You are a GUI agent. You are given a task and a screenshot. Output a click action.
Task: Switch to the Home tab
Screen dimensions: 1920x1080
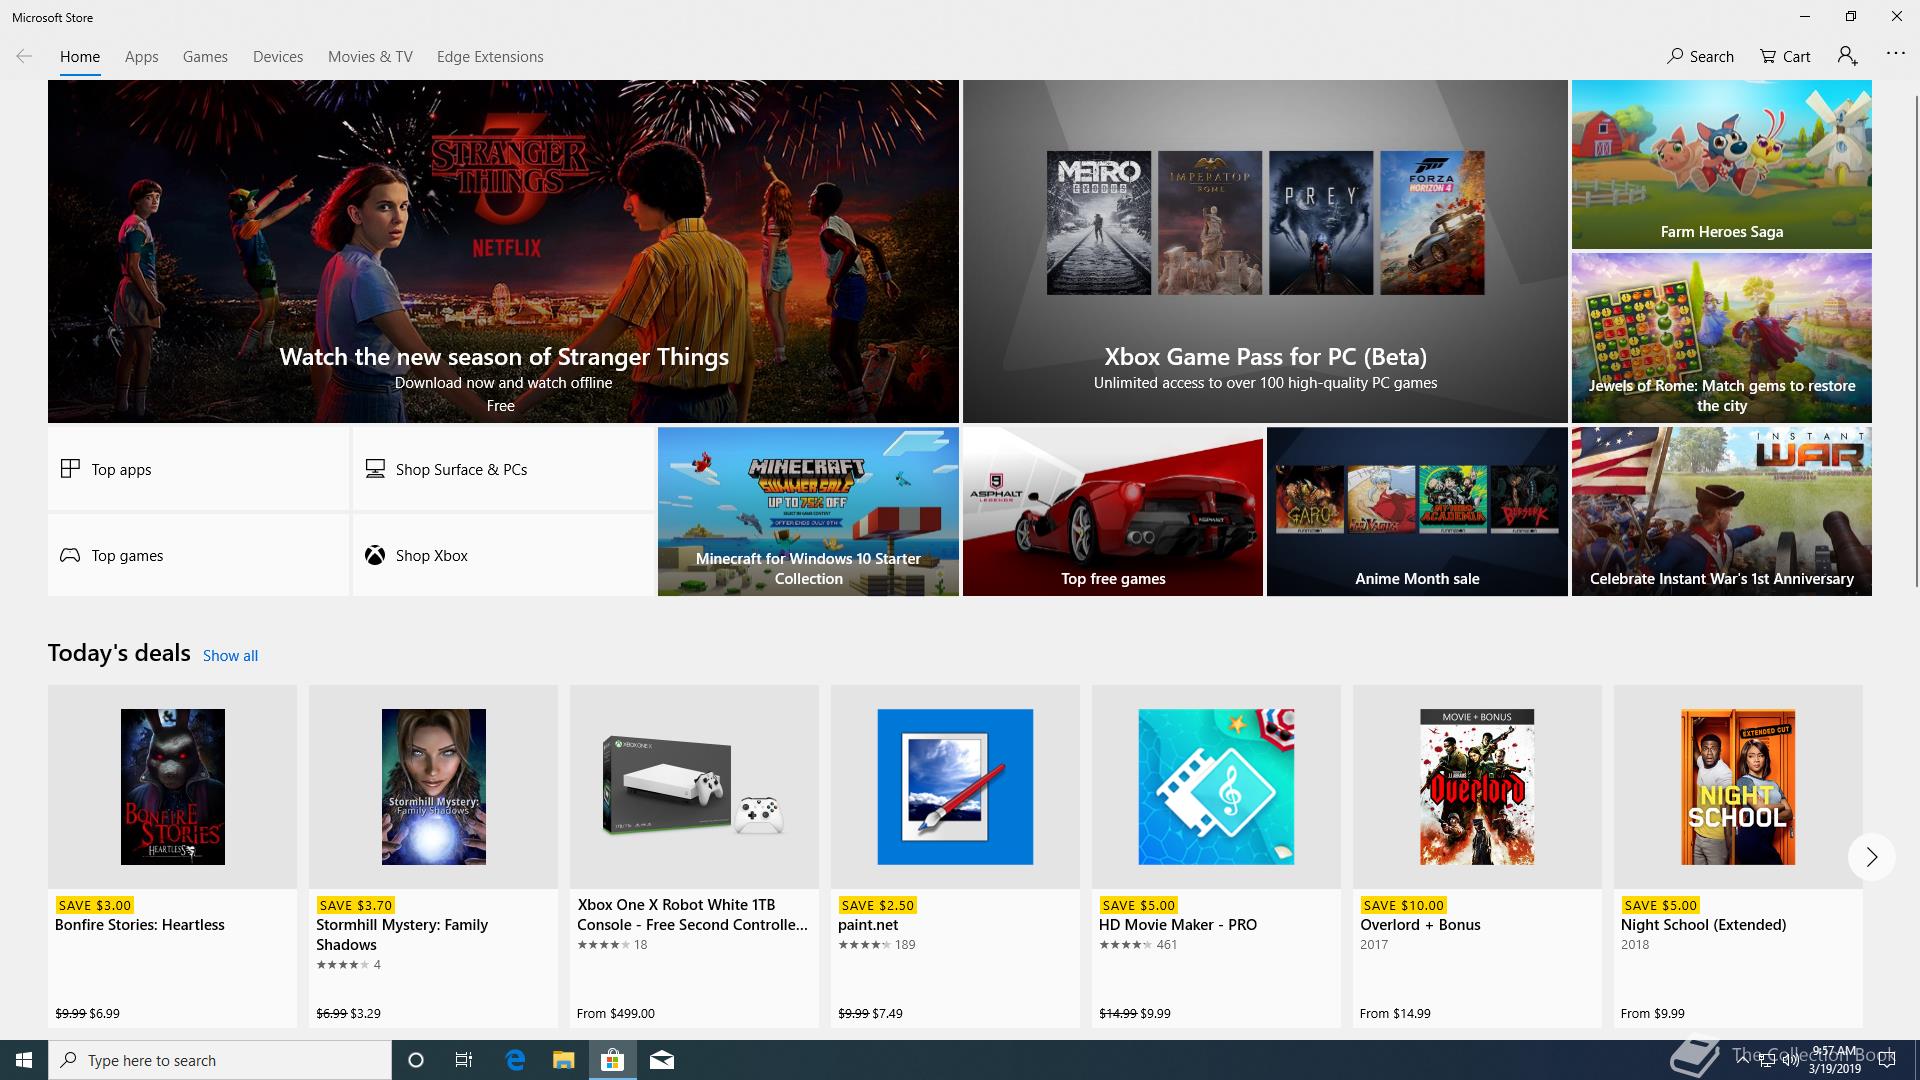pyautogui.click(x=80, y=57)
